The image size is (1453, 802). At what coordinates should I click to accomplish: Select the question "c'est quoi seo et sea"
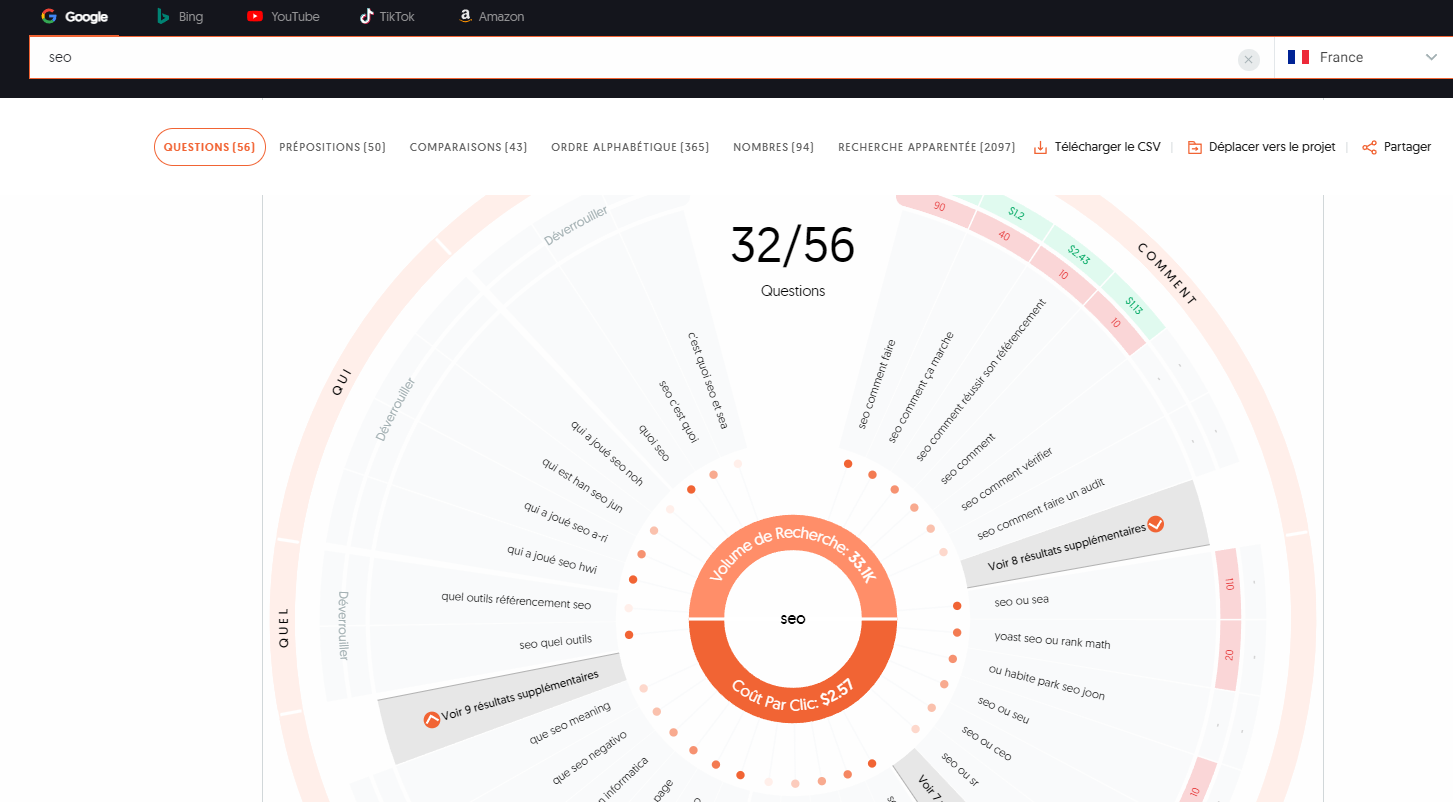[x=708, y=381]
